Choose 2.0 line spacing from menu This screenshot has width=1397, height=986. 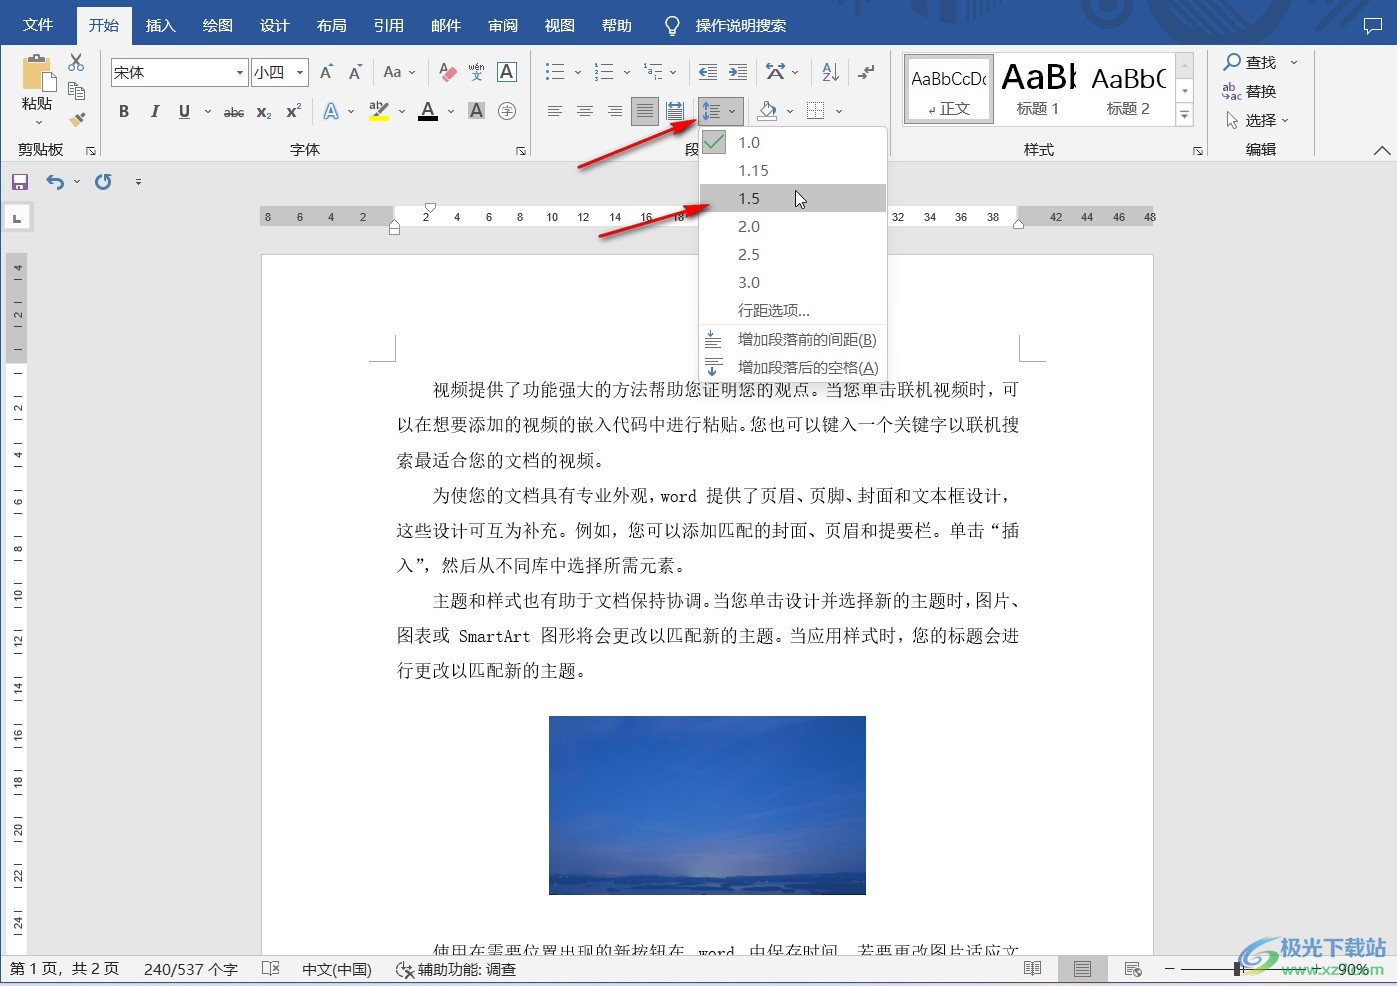tap(793, 227)
